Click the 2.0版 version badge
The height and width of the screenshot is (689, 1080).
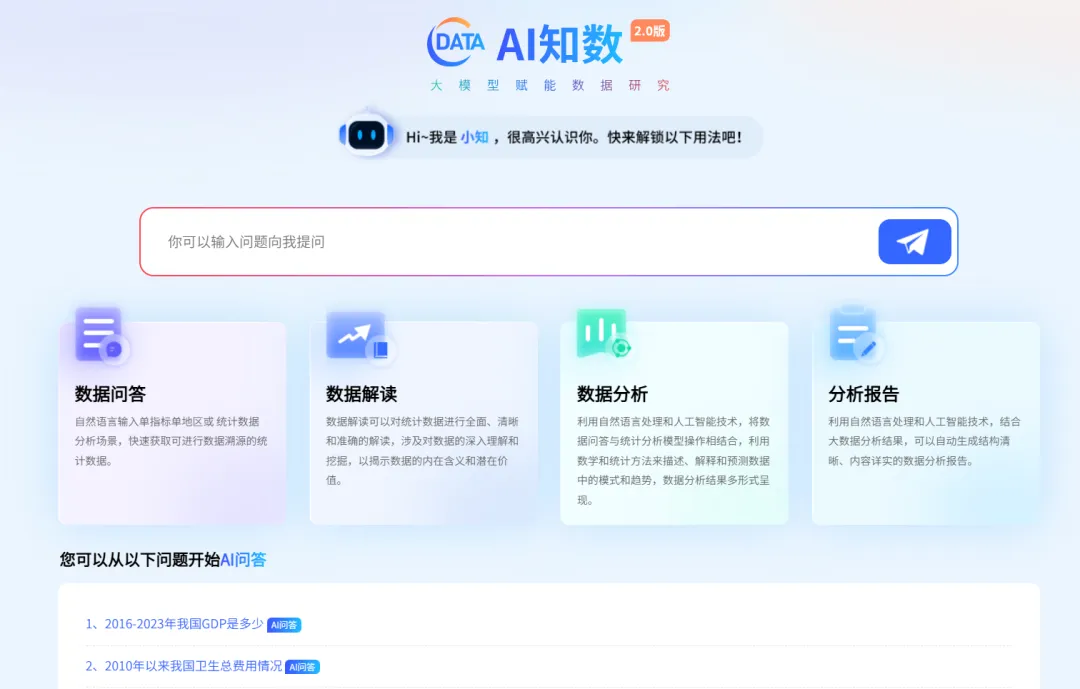[x=650, y=30]
